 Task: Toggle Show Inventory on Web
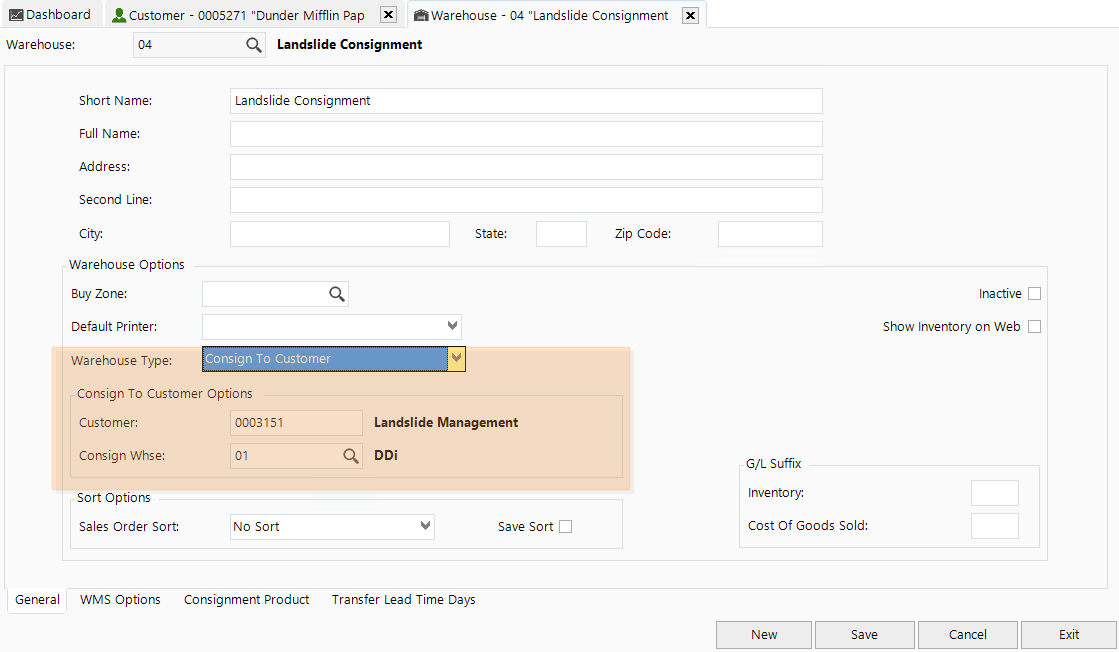1035,326
